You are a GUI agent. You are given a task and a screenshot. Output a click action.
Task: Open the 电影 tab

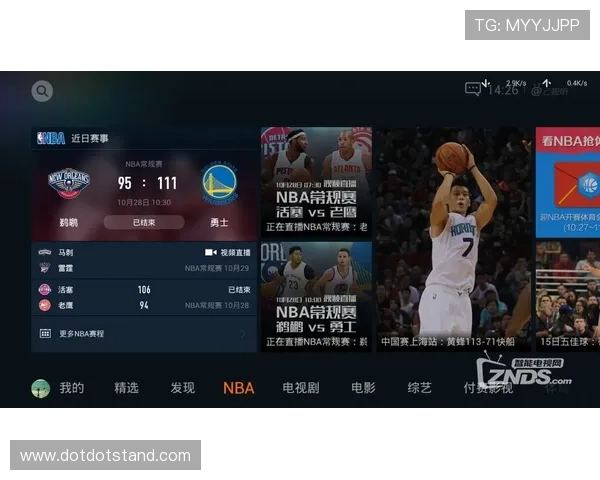tap(363, 388)
